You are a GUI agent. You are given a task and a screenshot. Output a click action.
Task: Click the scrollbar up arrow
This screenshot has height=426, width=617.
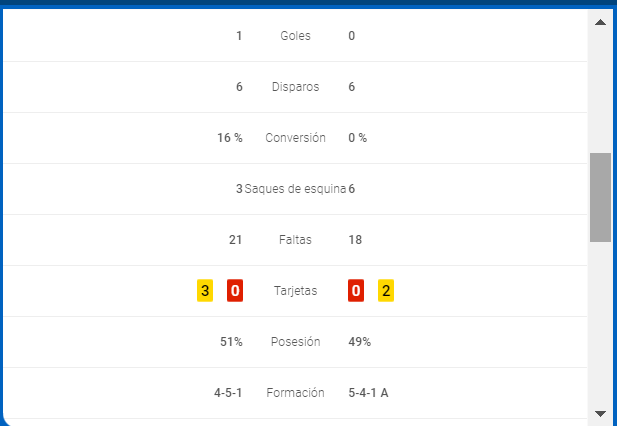(x=600, y=21)
